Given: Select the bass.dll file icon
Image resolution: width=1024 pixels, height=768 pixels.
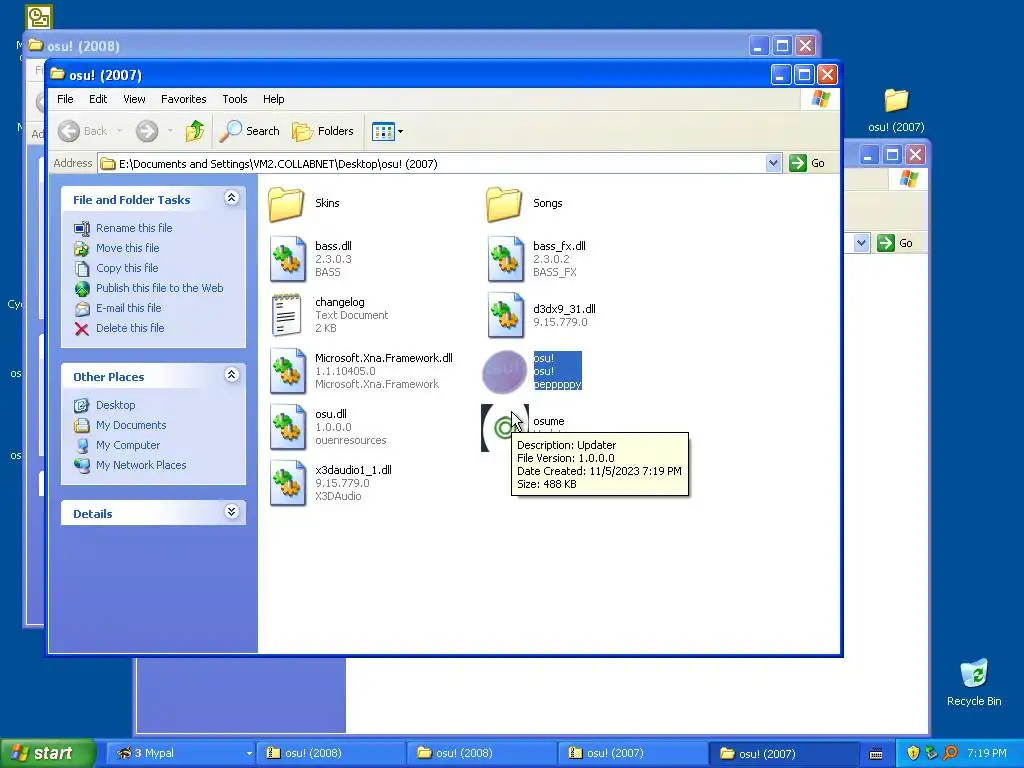Looking at the screenshot, I should [287, 259].
